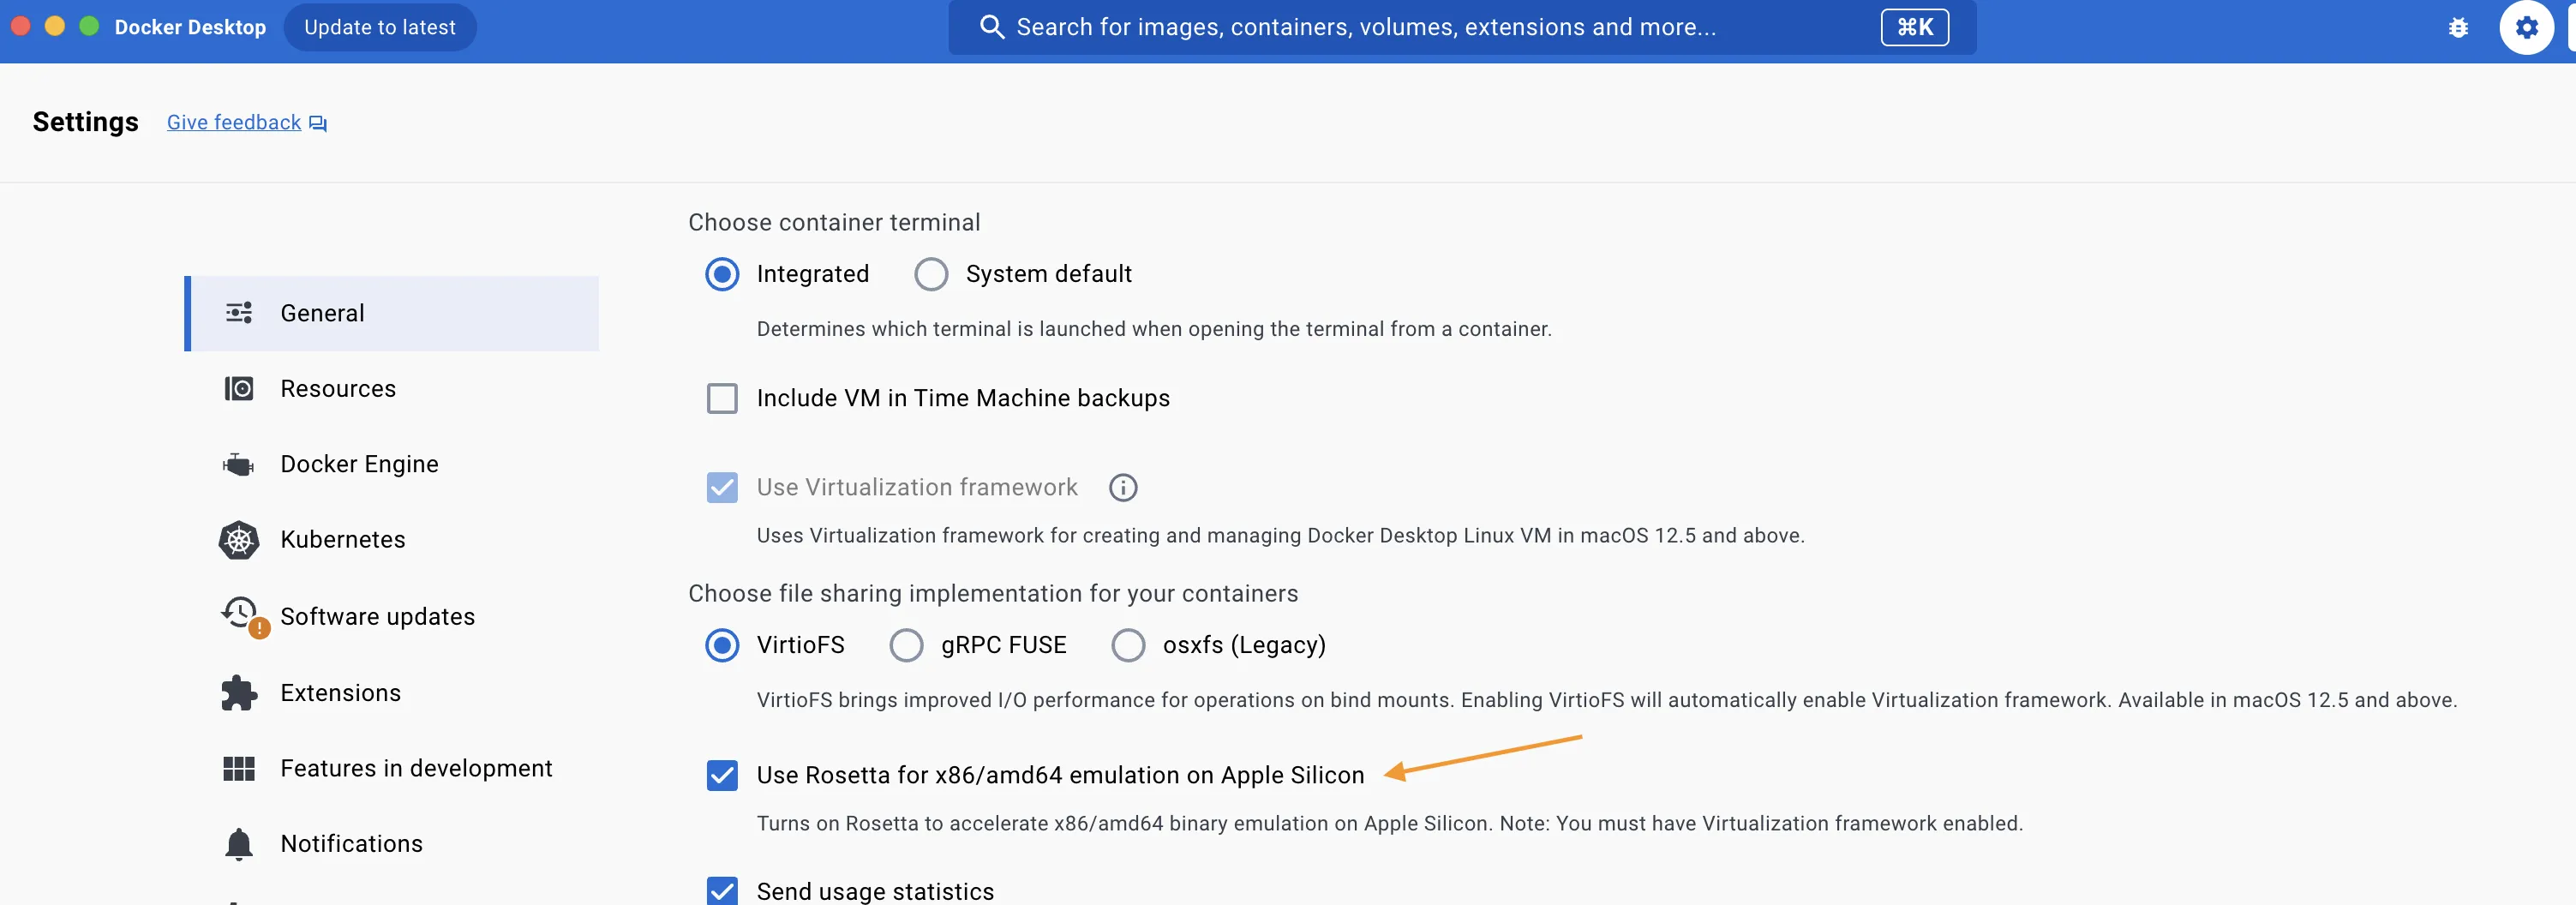Viewport: 2576px width, 905px height.
Task: Click the Extensions puzzle piece icon
Action: click(239, 693)
